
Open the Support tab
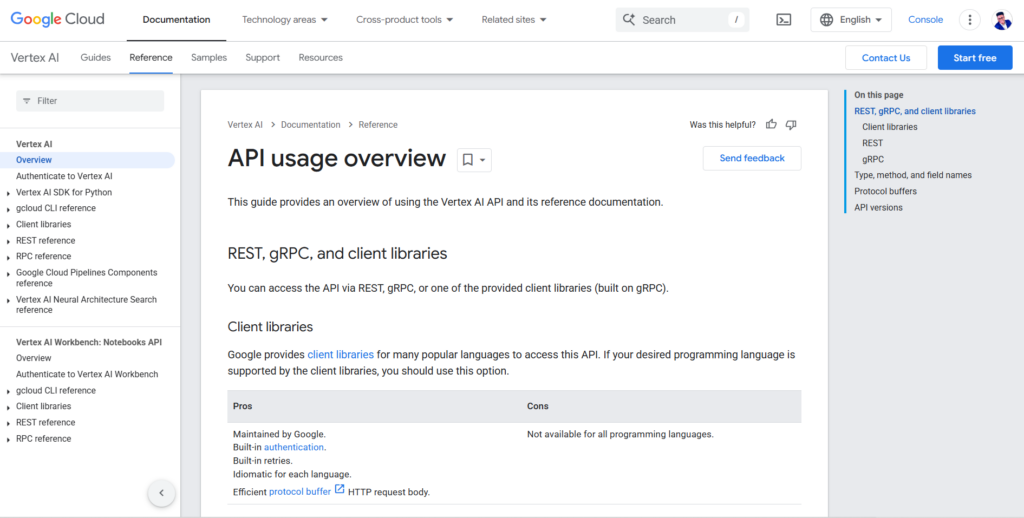click(x=263, y=57)
